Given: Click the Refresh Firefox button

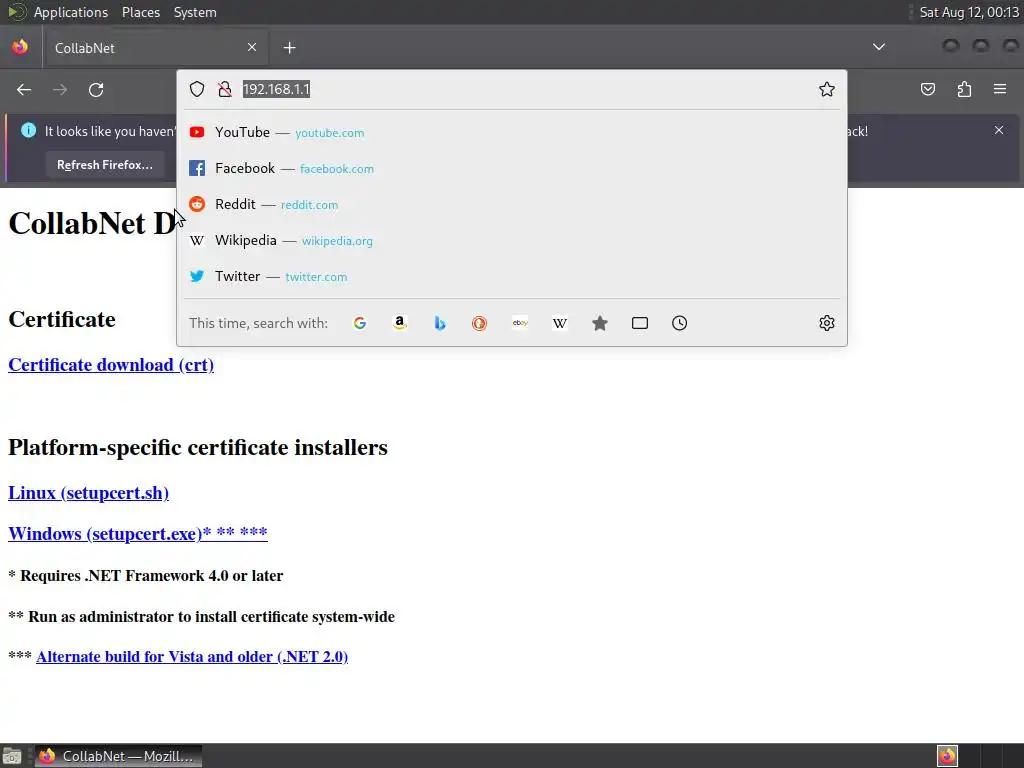Looking at the screenshot, I should tap(104, 165).
